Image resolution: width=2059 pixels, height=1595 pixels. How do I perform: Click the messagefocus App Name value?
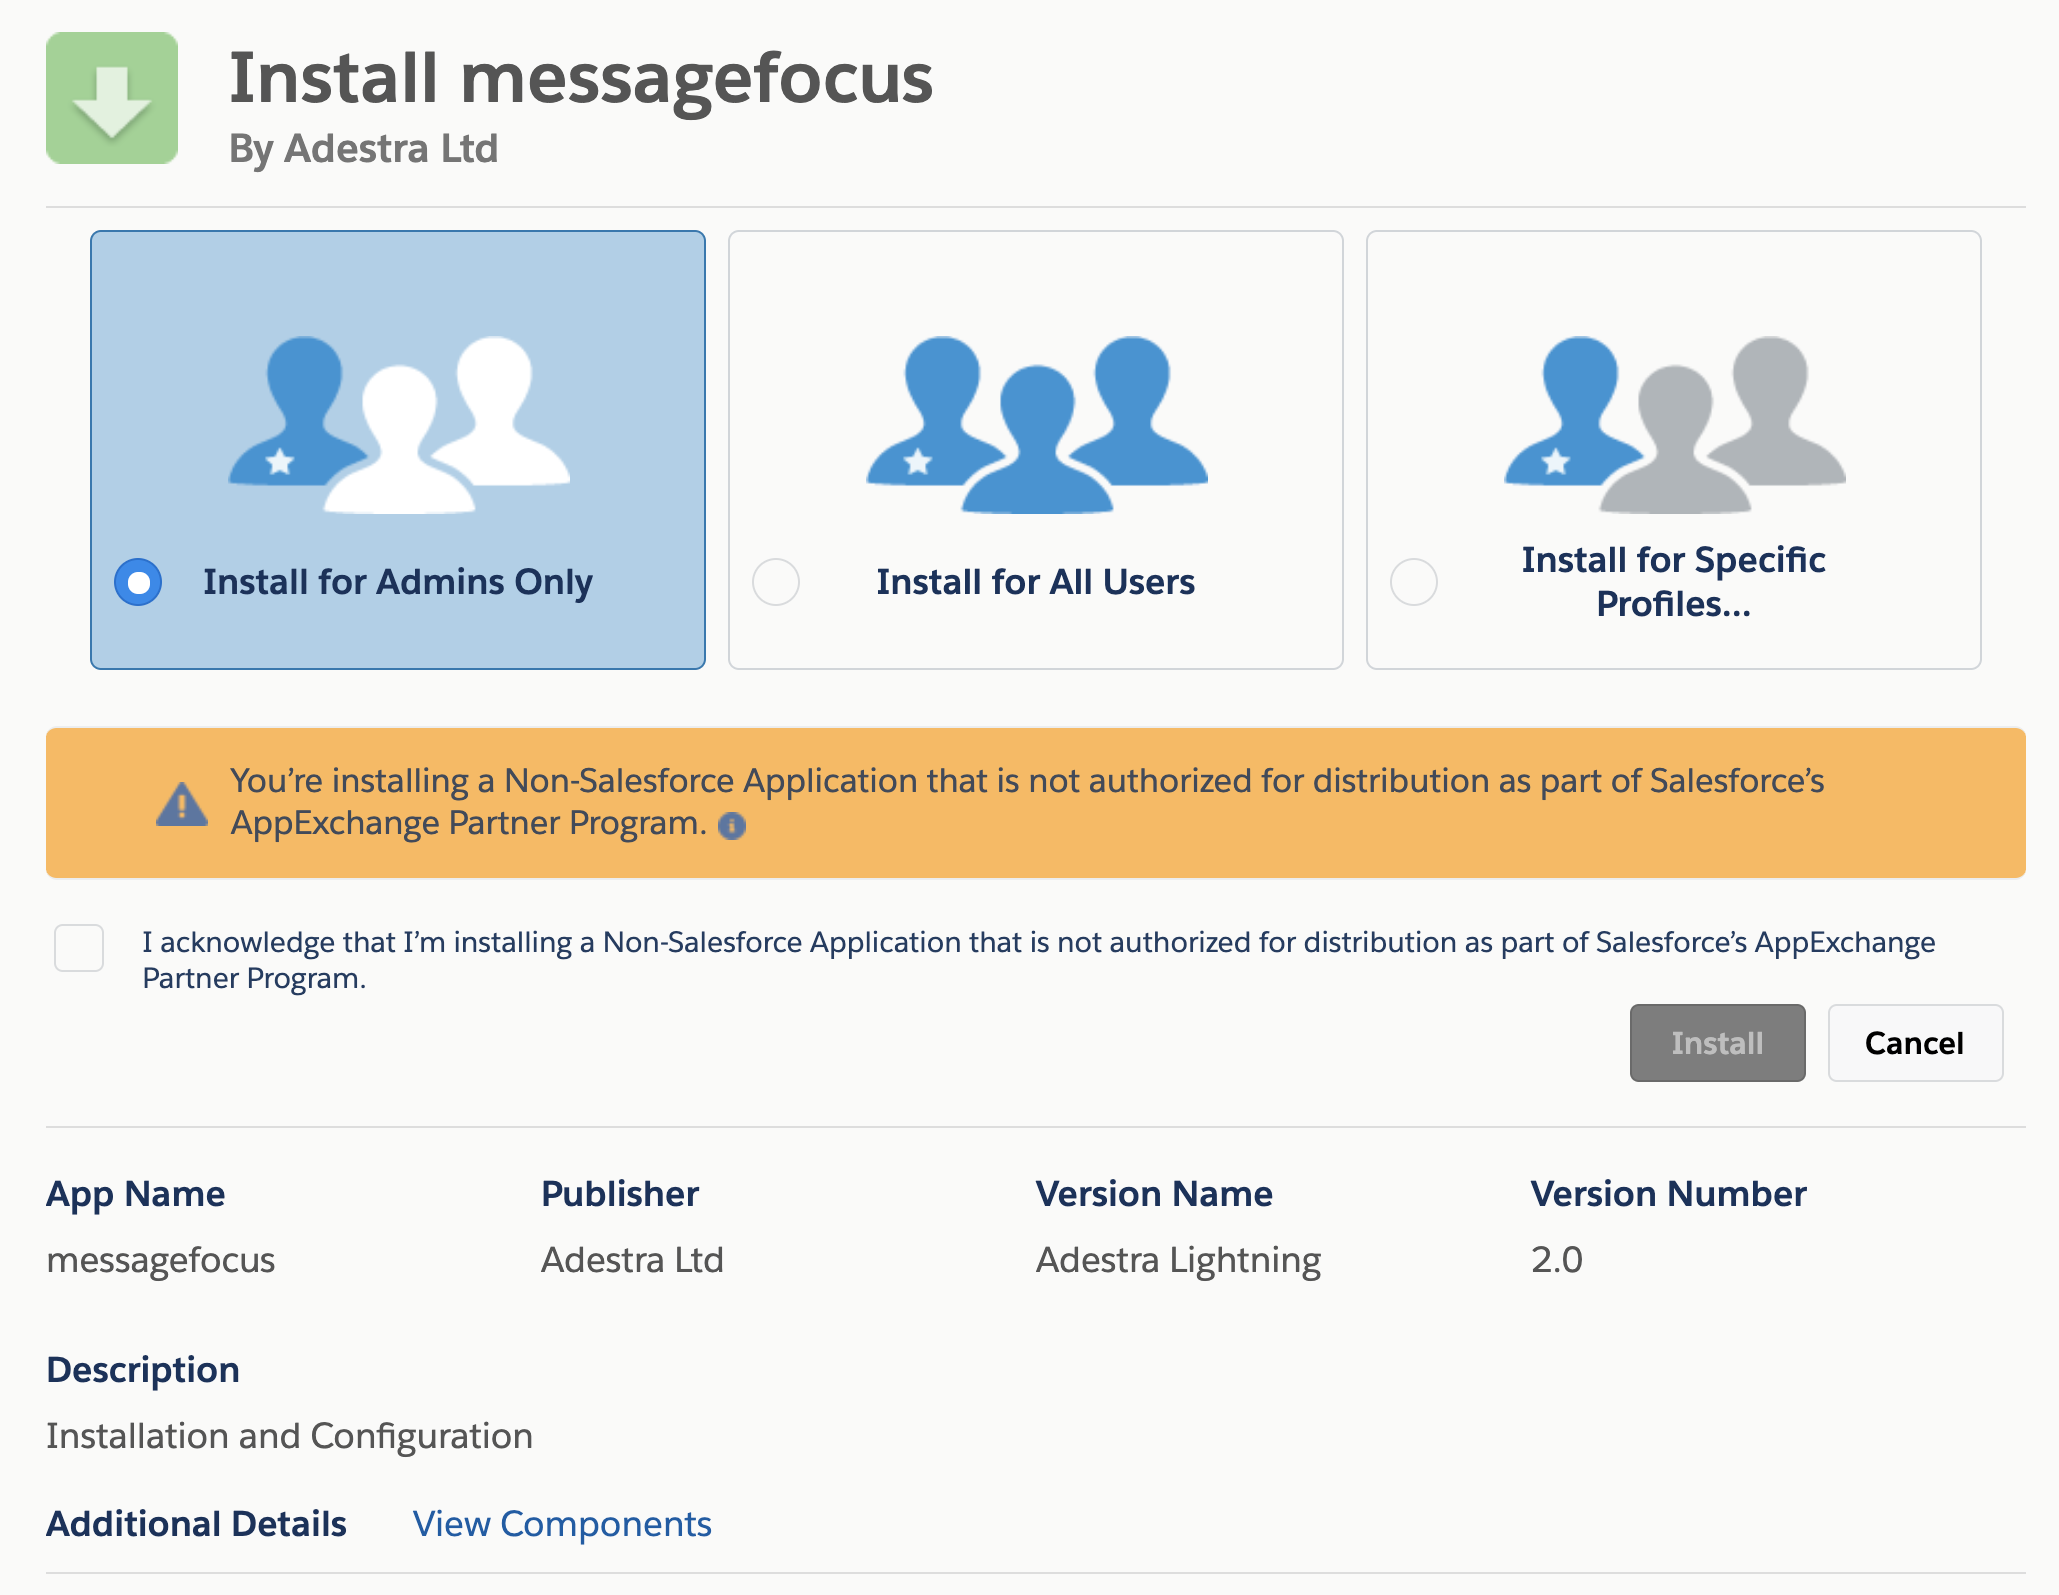click(x=160, y=1260)
